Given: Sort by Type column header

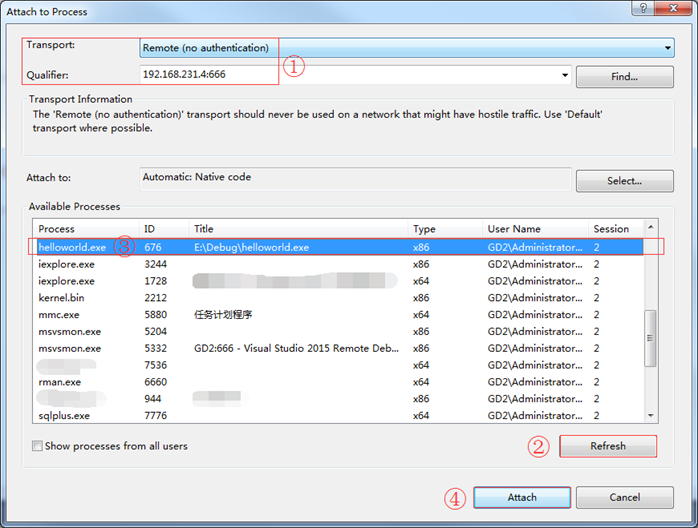Looking at the screenshot, I should pos(445,229).
